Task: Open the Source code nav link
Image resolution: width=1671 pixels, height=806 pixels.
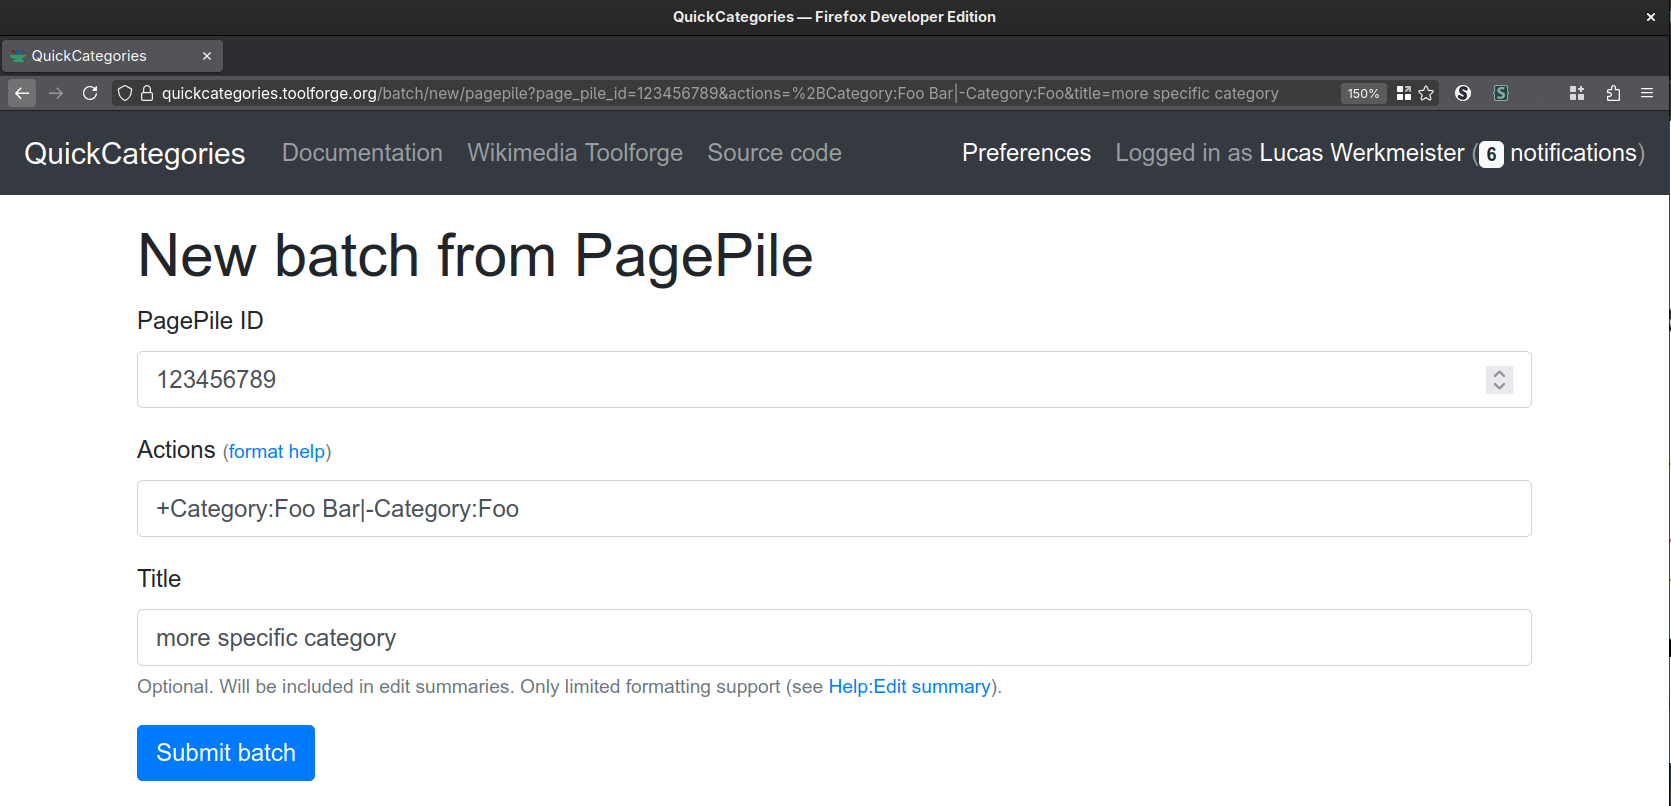Action: point(774,153)
